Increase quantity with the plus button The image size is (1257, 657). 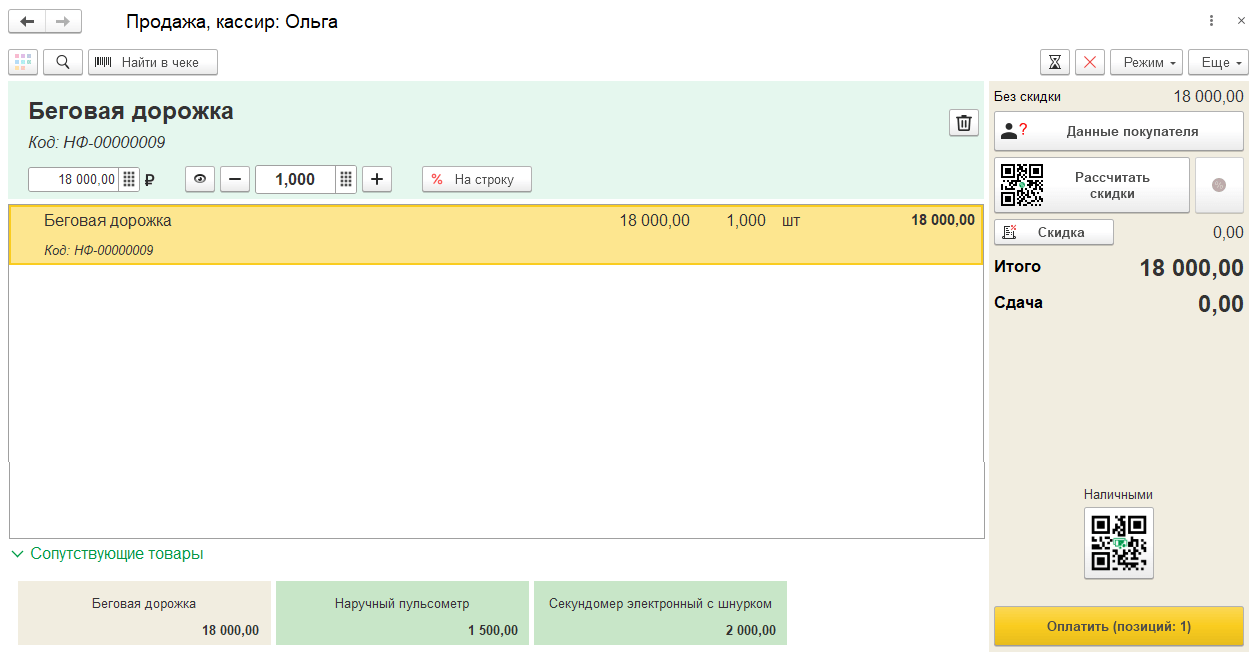pos(377,180)
